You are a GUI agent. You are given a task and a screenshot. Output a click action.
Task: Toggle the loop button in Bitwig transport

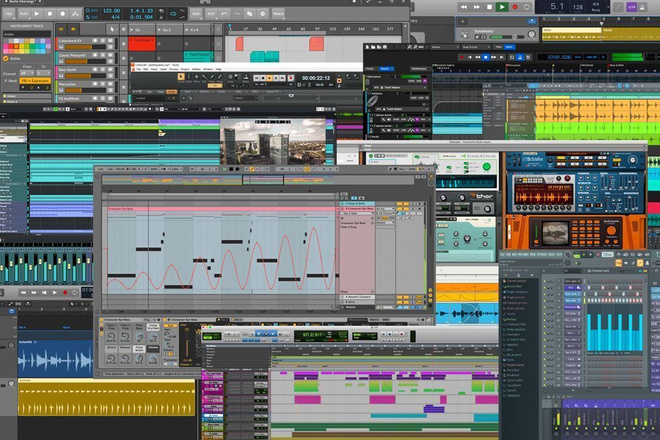click(x=173, y=14)
